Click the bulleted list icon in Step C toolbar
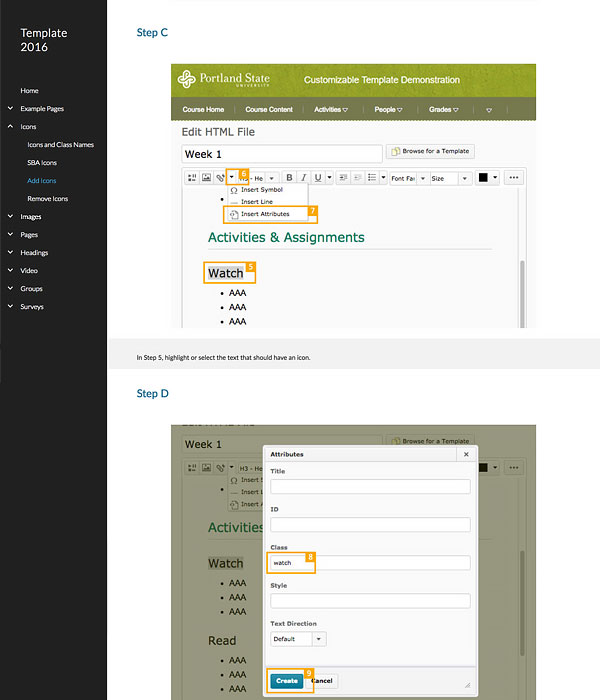Viewport: 600px width, 700px height. tap(372, 178)
